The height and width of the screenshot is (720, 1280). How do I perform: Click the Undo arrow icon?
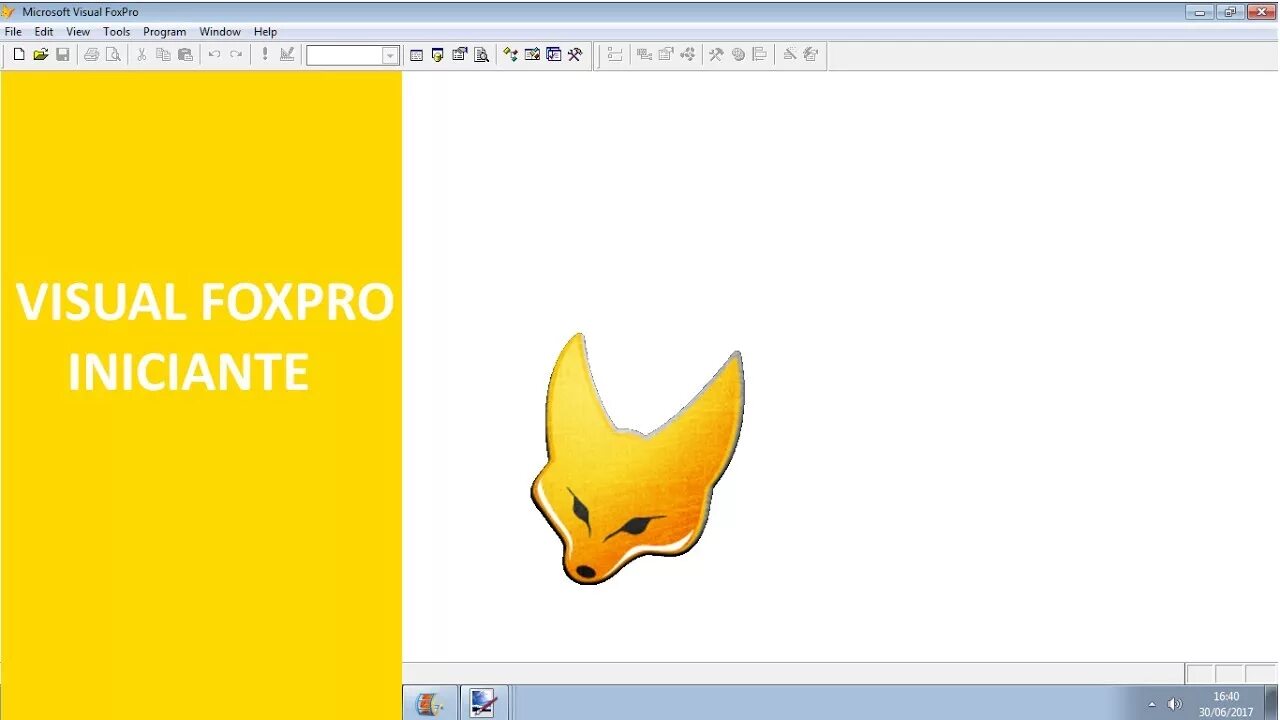coord(214,55)
